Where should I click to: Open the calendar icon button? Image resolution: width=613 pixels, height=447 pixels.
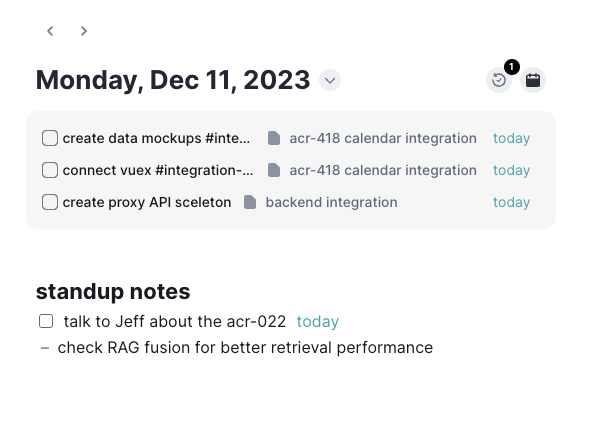533,80
